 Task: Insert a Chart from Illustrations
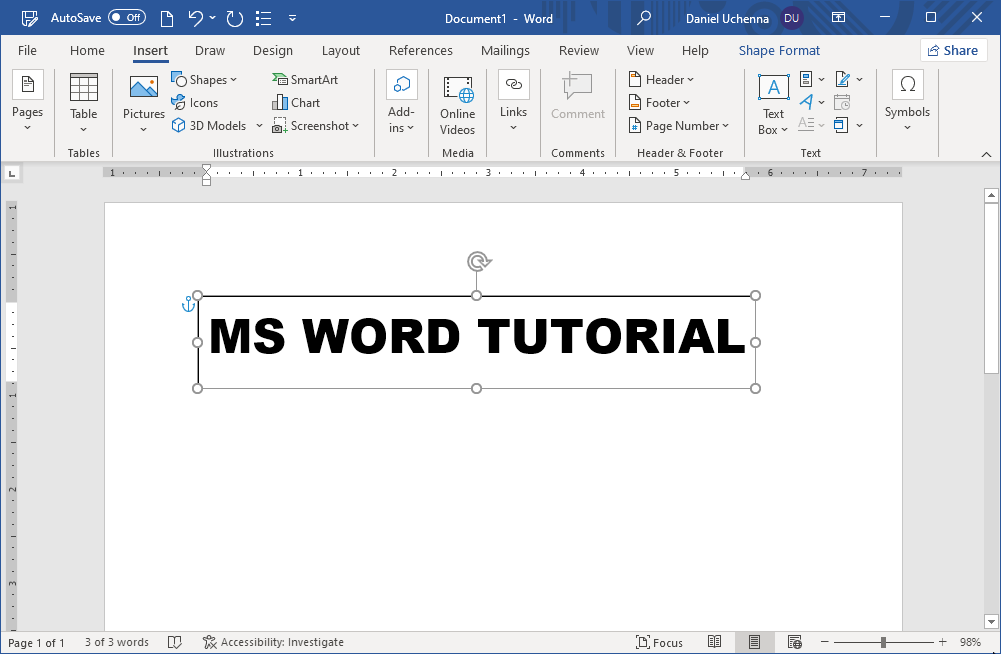(x=296, y=103)
